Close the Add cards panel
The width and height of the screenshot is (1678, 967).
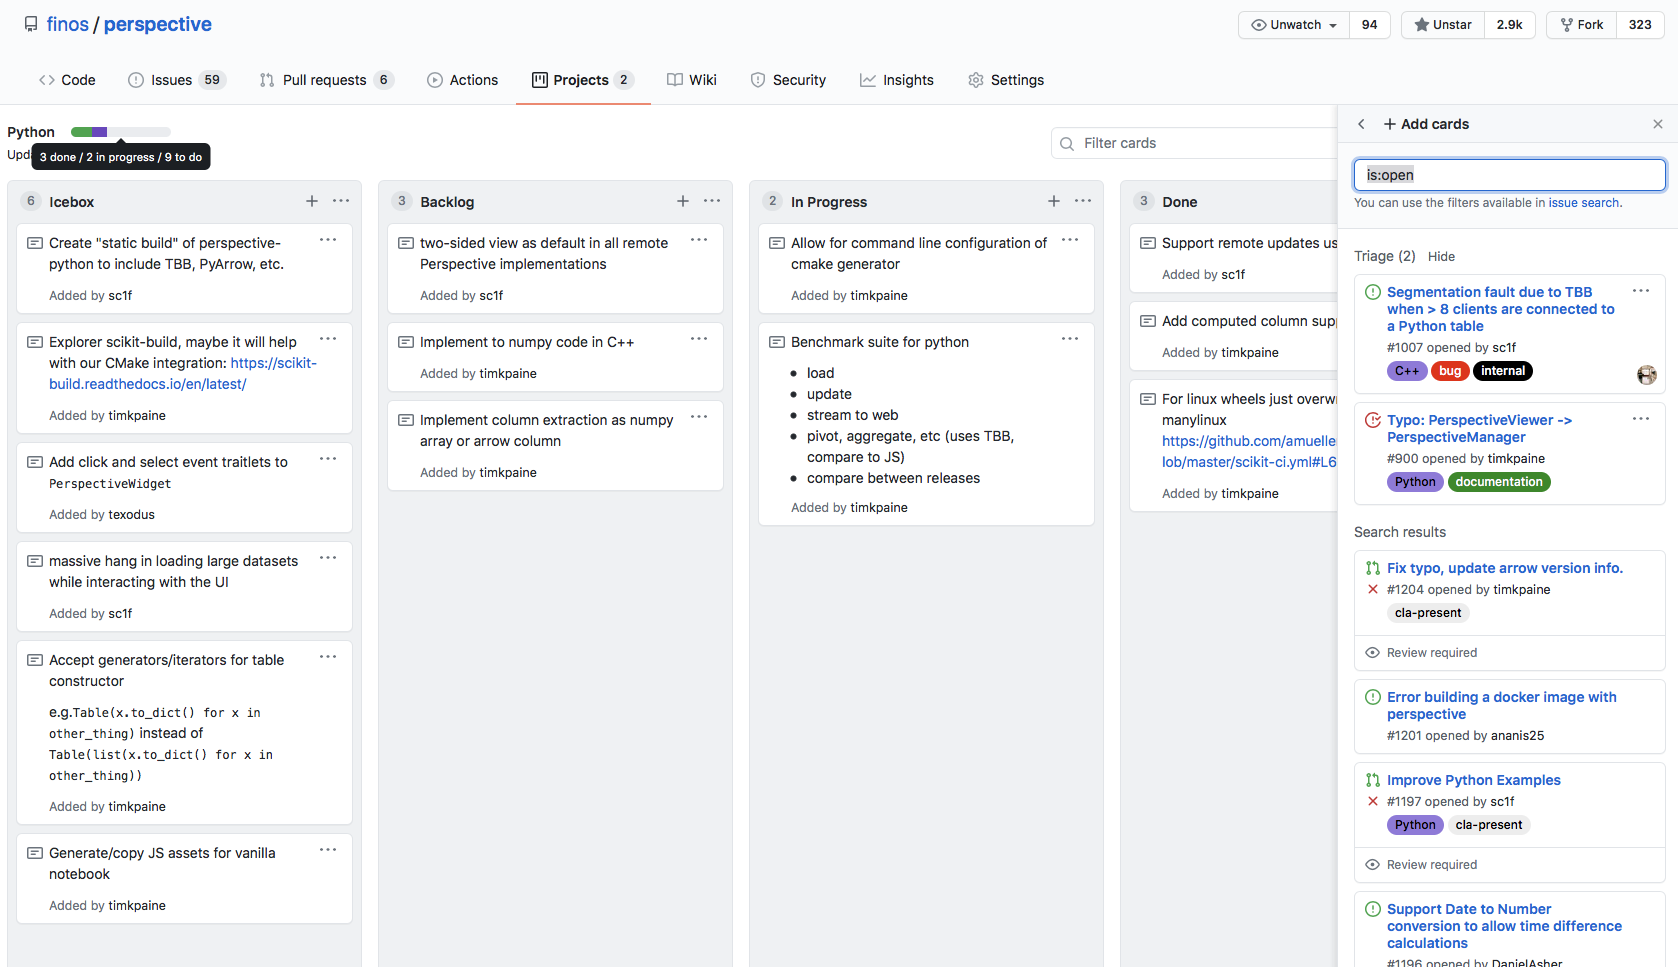(x=1658, y=124)
